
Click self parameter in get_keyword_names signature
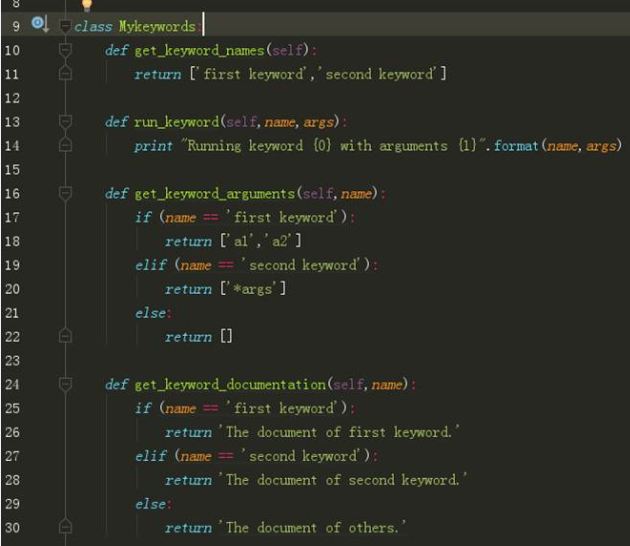(x=287, y=51)
